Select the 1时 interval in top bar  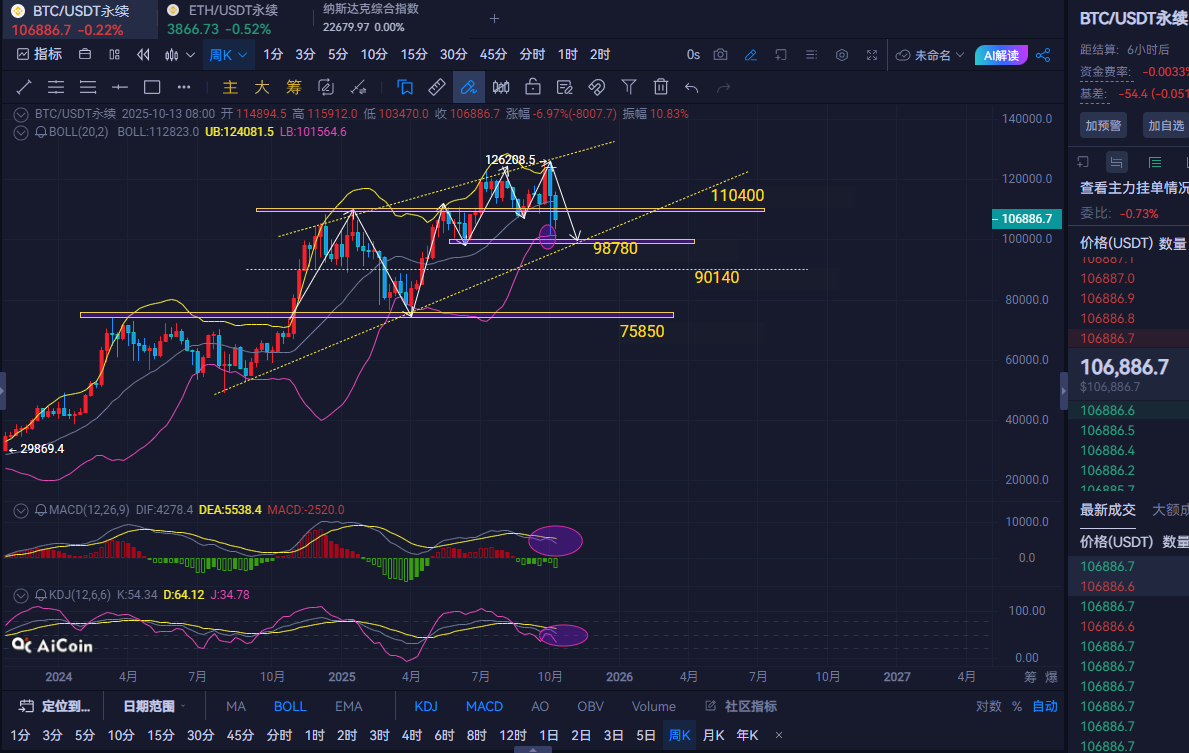(567, 55)
